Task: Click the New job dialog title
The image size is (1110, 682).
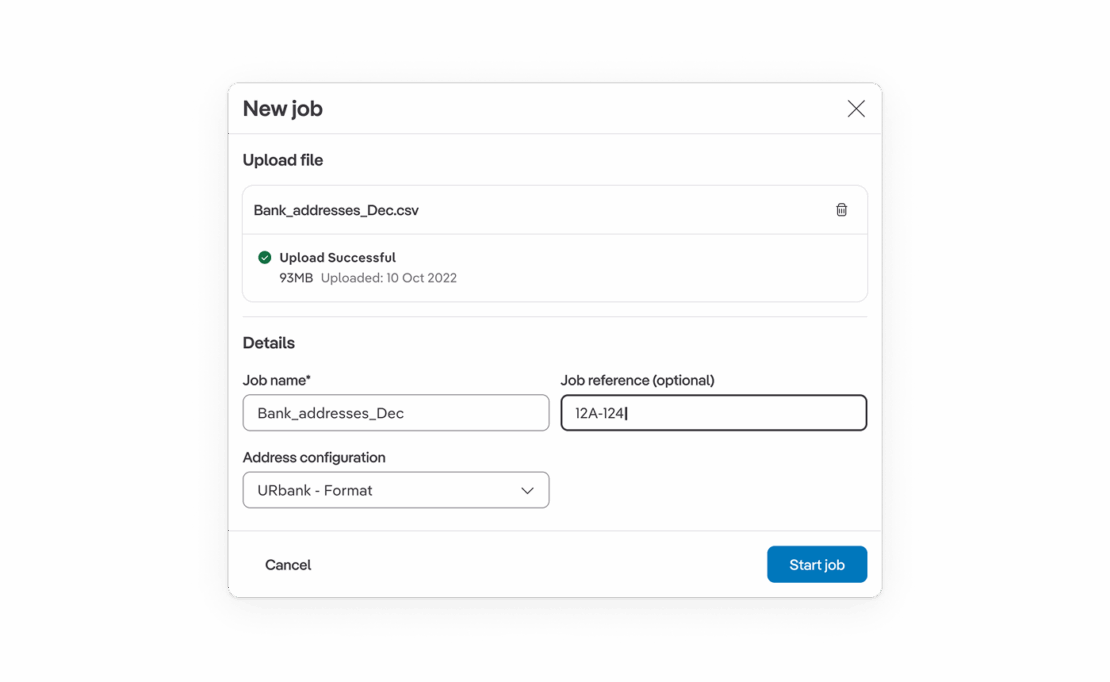Action: (283, 109)
